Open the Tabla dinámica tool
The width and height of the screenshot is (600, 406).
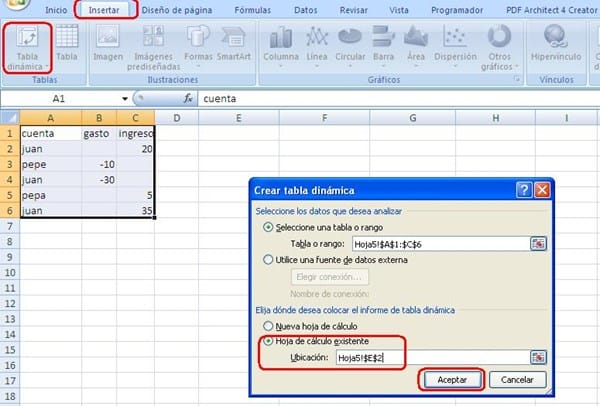[27, 48]
